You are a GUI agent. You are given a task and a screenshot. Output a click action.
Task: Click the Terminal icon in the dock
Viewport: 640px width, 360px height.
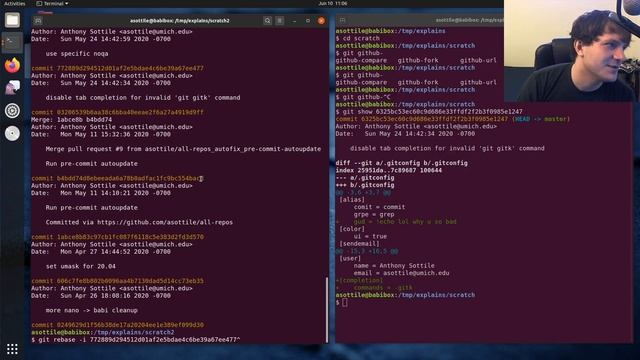click(x=12, y=42)
